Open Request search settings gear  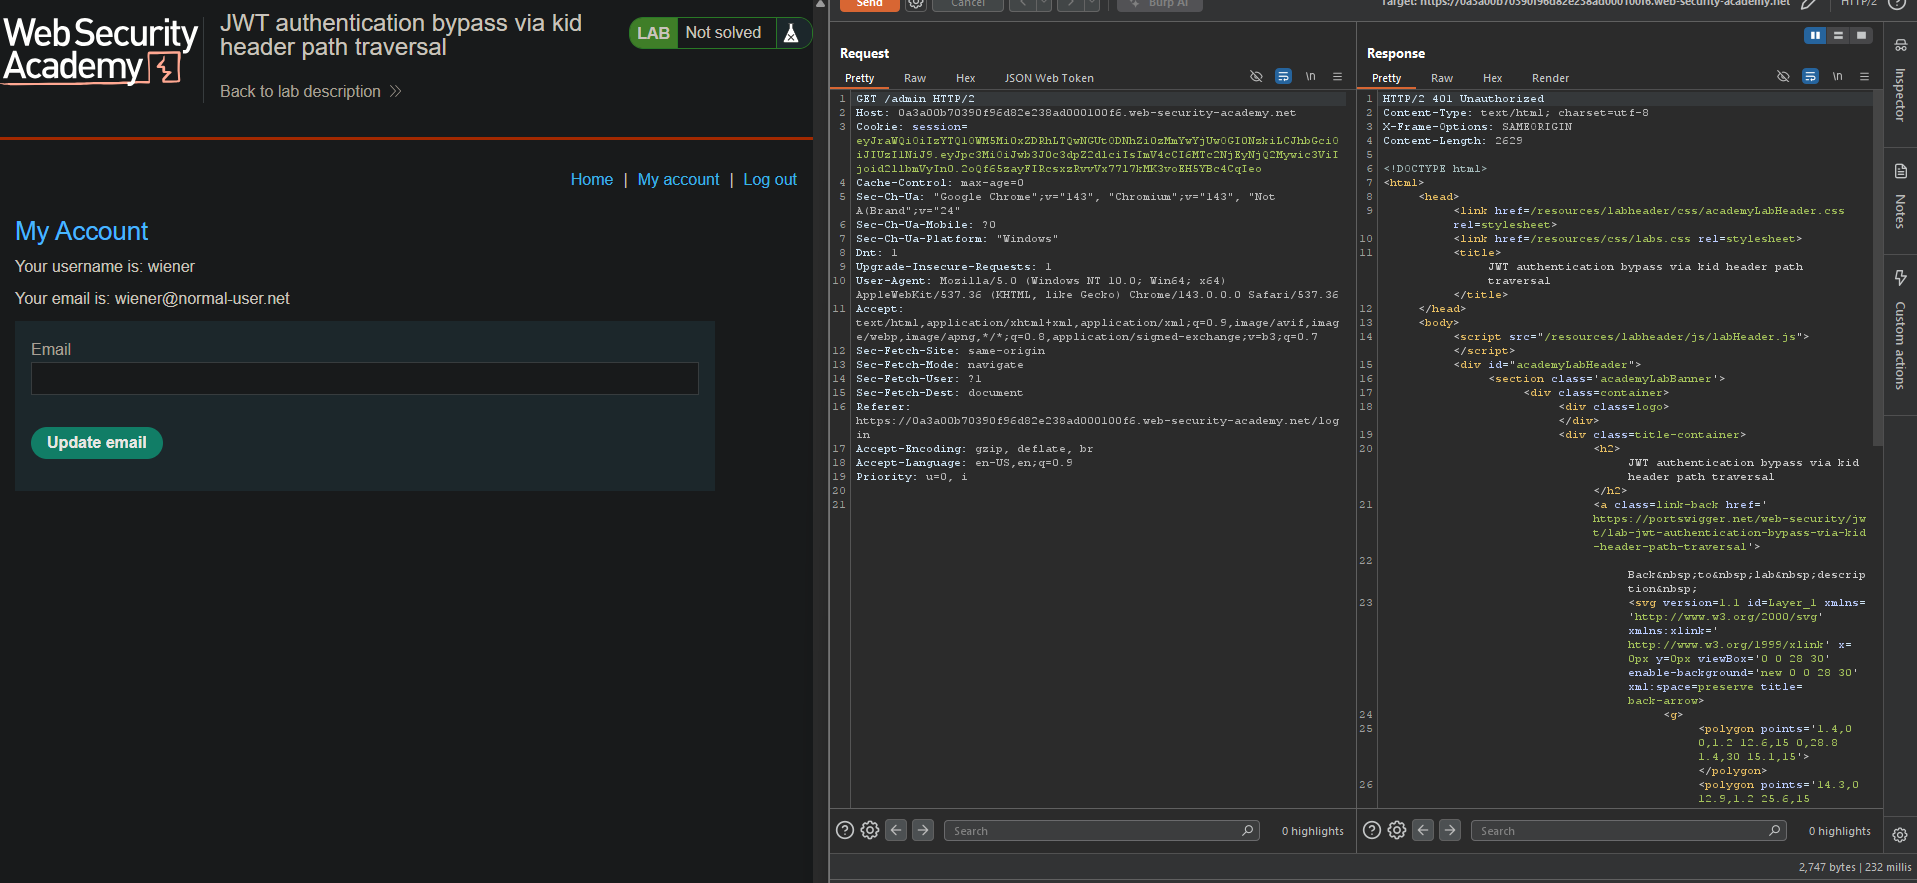(870, 830)
